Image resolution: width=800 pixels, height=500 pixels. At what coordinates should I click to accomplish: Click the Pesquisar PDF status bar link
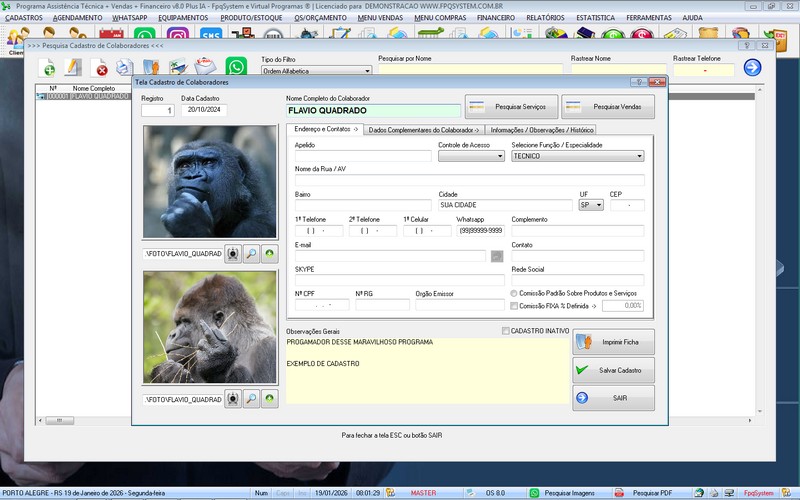click(652, 493)
